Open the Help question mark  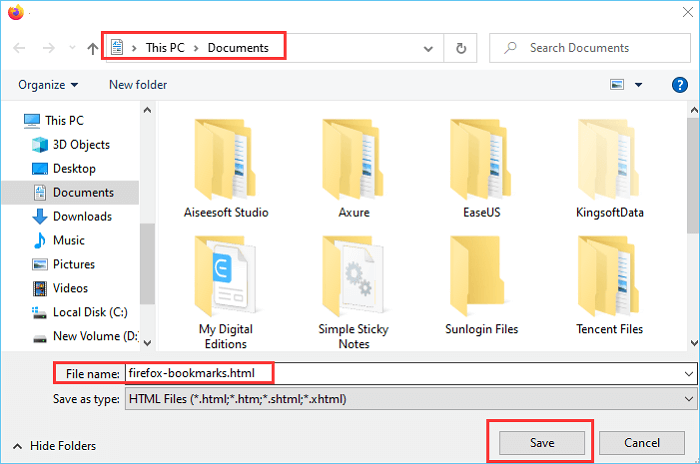[x=679, y=84]
